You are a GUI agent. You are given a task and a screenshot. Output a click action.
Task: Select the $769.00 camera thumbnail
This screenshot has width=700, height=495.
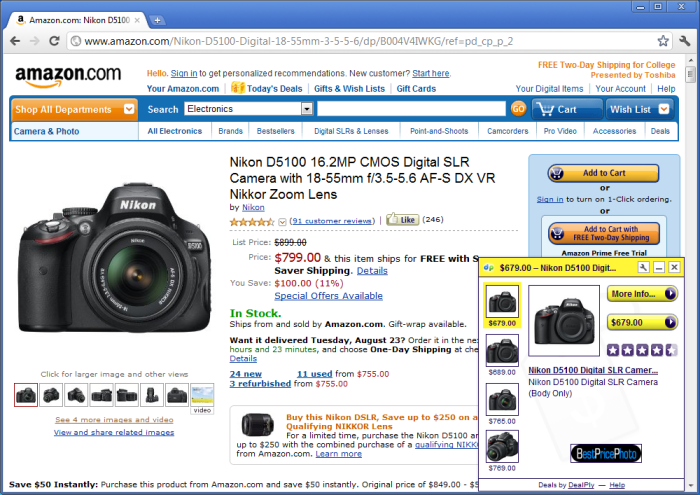pyautogui.click(x=502, y=446)
